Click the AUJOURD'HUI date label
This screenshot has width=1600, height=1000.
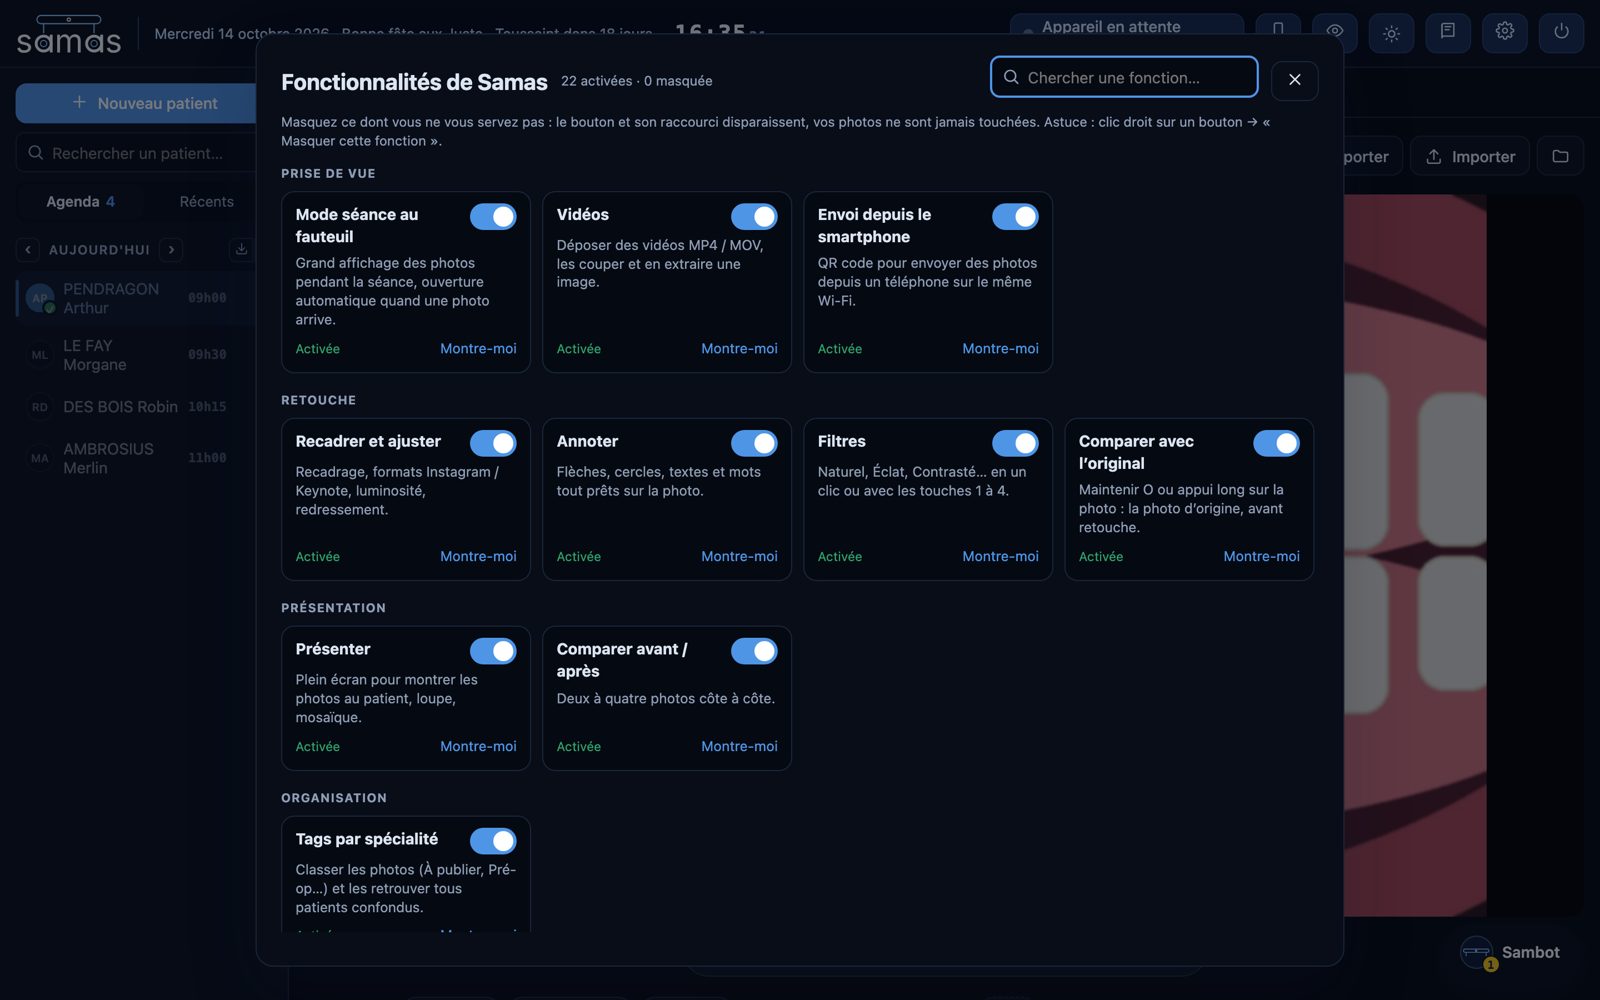point(99,250)
